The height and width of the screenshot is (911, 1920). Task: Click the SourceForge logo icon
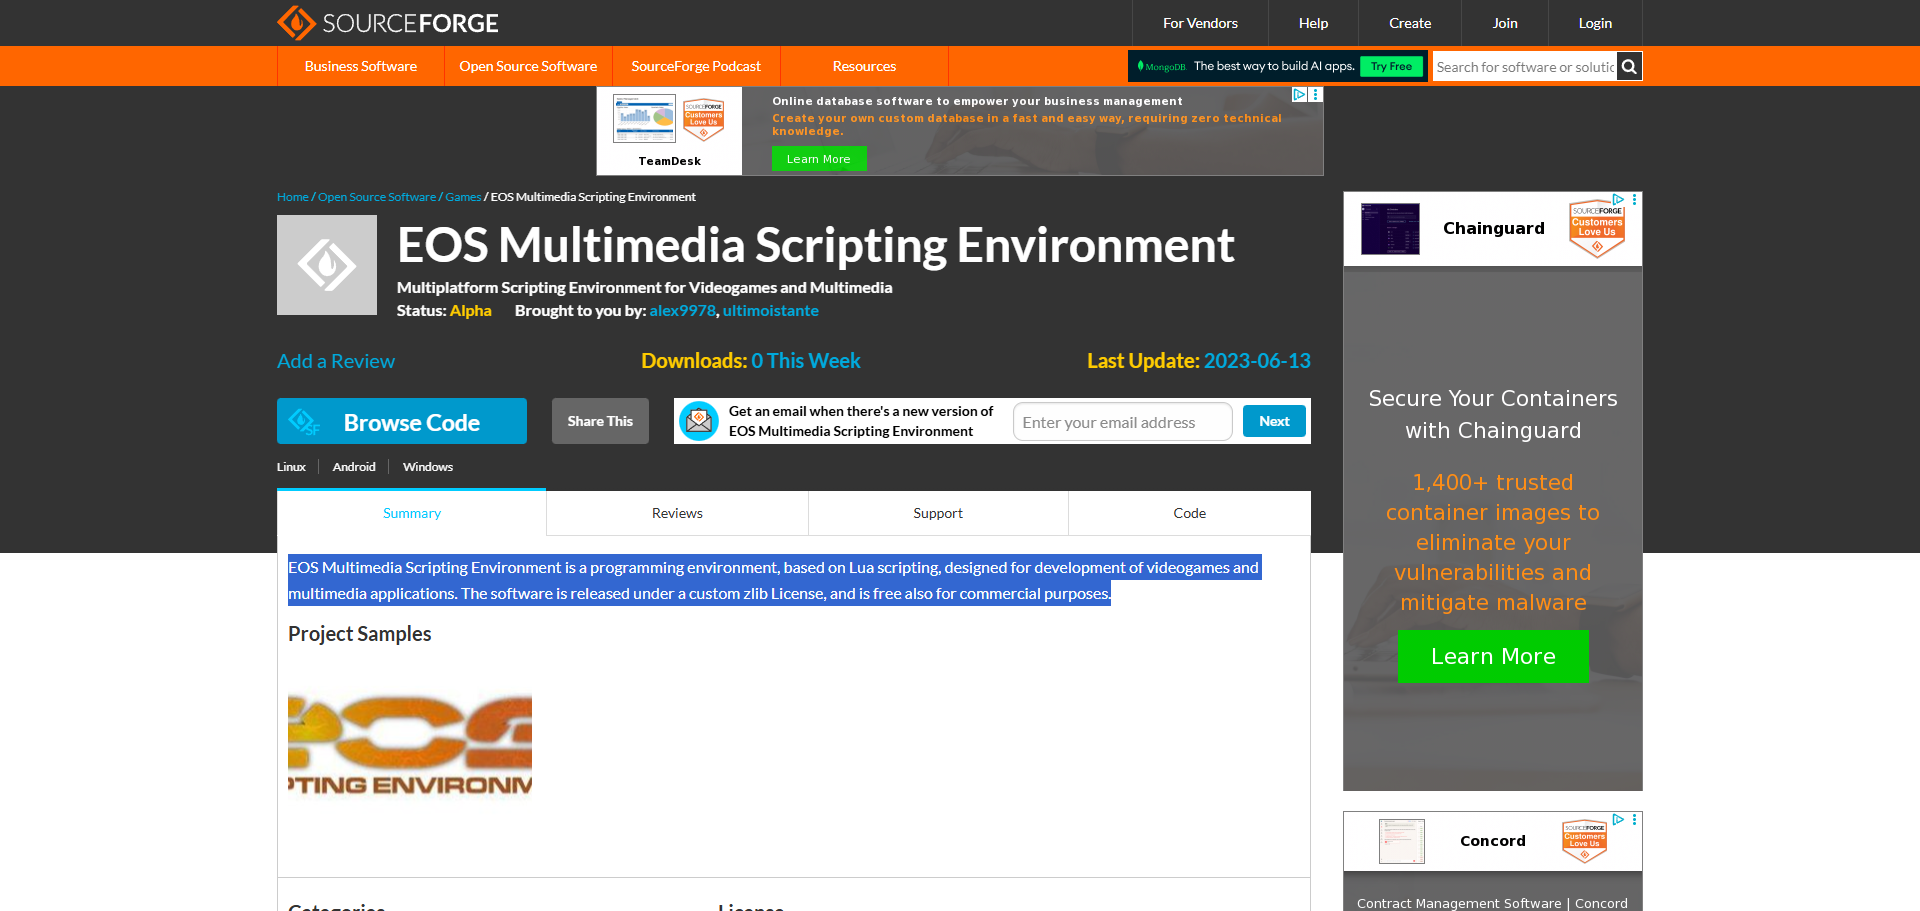coord(296,22)
